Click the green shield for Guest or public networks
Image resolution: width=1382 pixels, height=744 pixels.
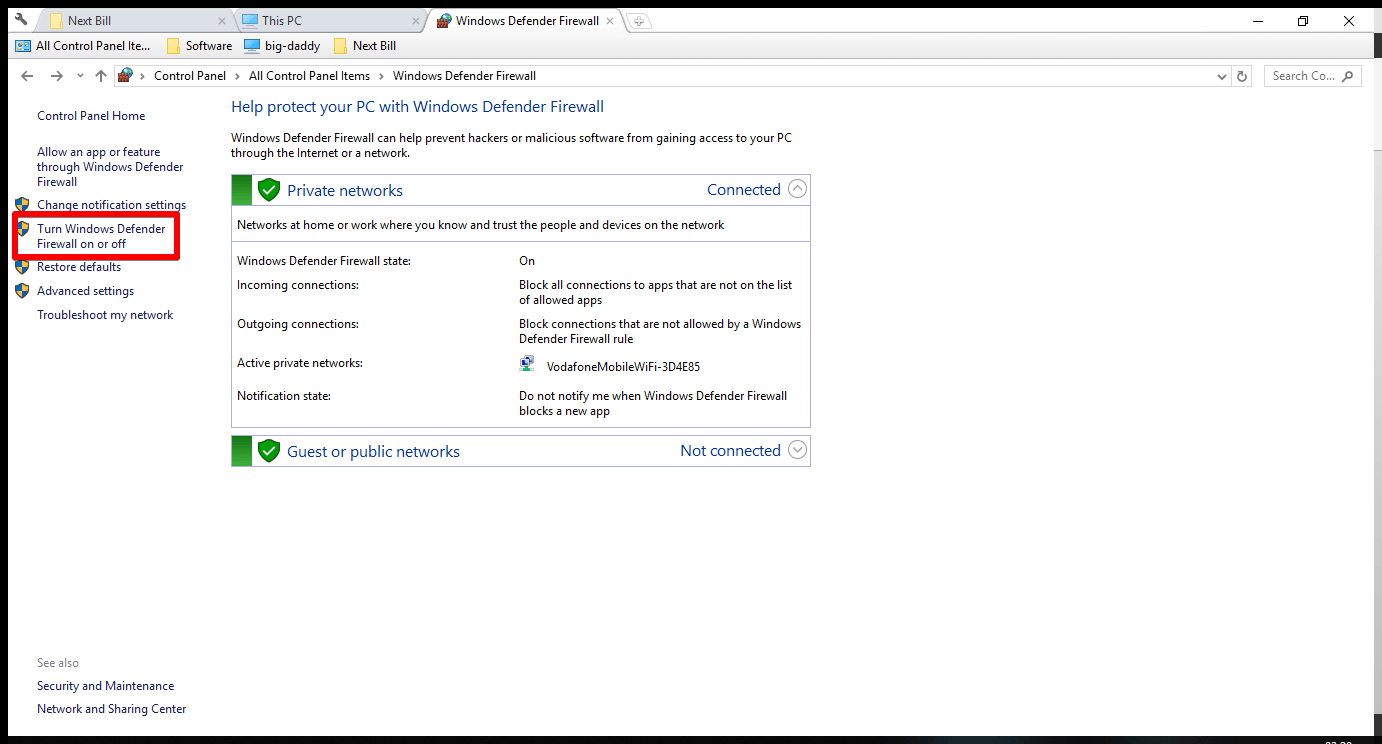[269, 450]
